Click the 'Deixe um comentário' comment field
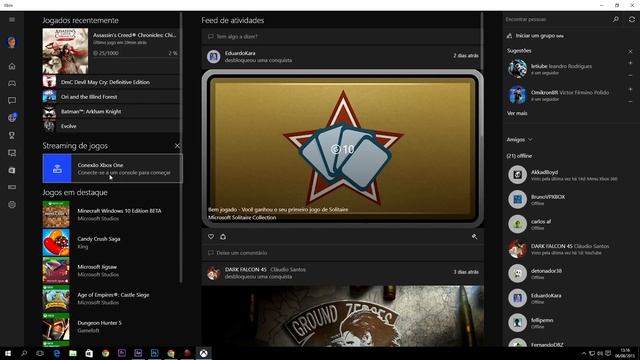The width and height of the screenshot is (640, 360). click(342, 253)
